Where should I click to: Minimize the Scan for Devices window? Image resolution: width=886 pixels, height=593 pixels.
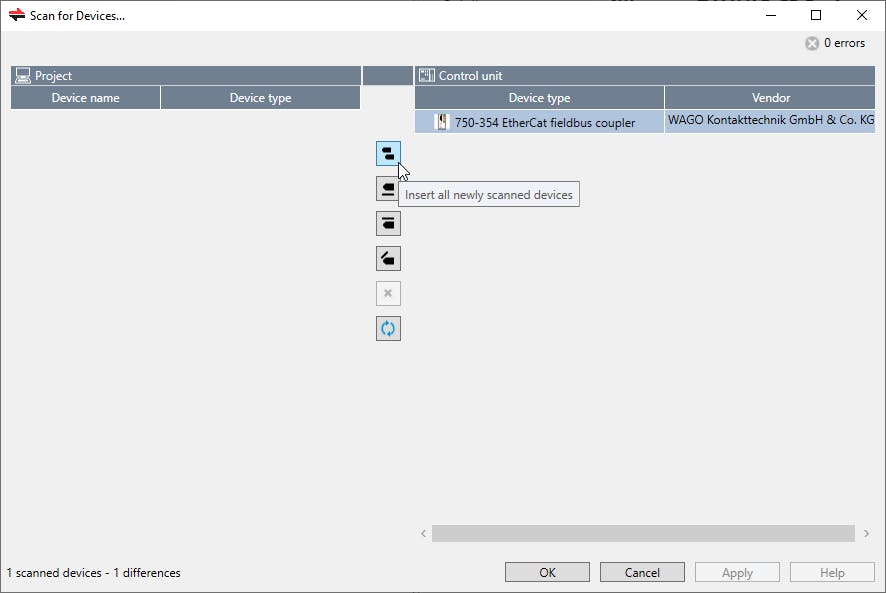click(771, 15)
